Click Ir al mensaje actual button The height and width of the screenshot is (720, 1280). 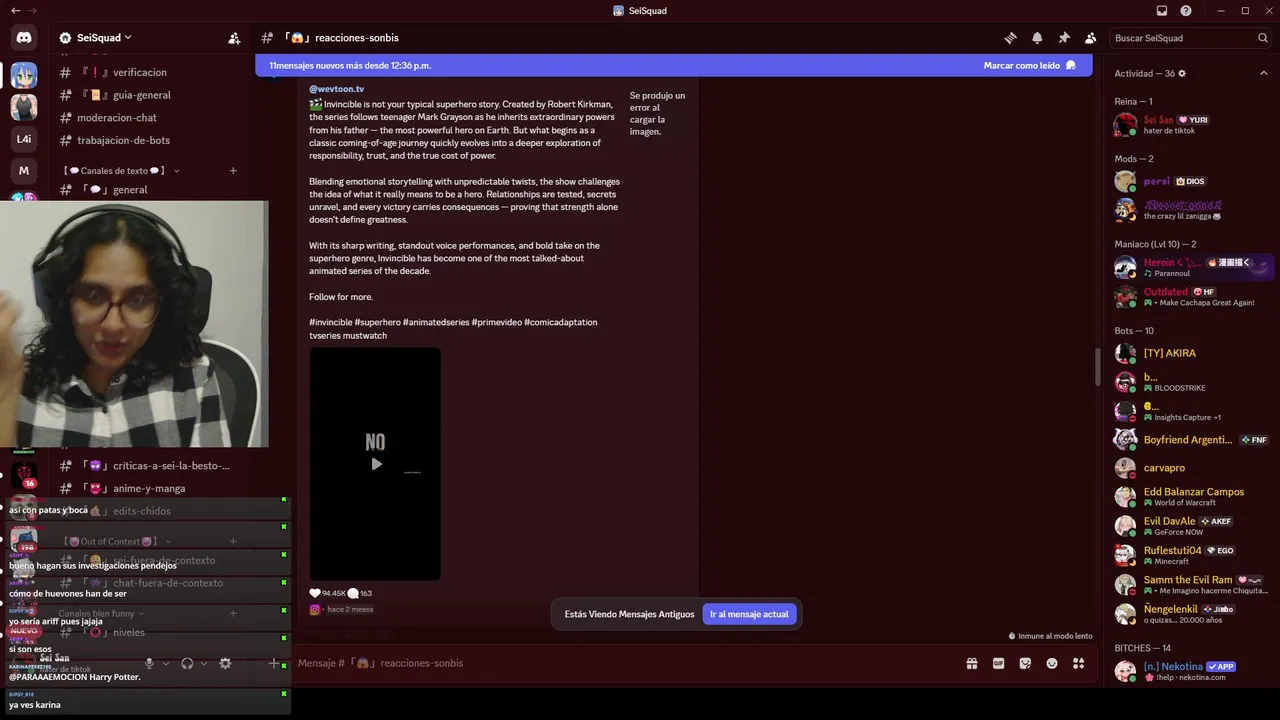pos(749,614)
